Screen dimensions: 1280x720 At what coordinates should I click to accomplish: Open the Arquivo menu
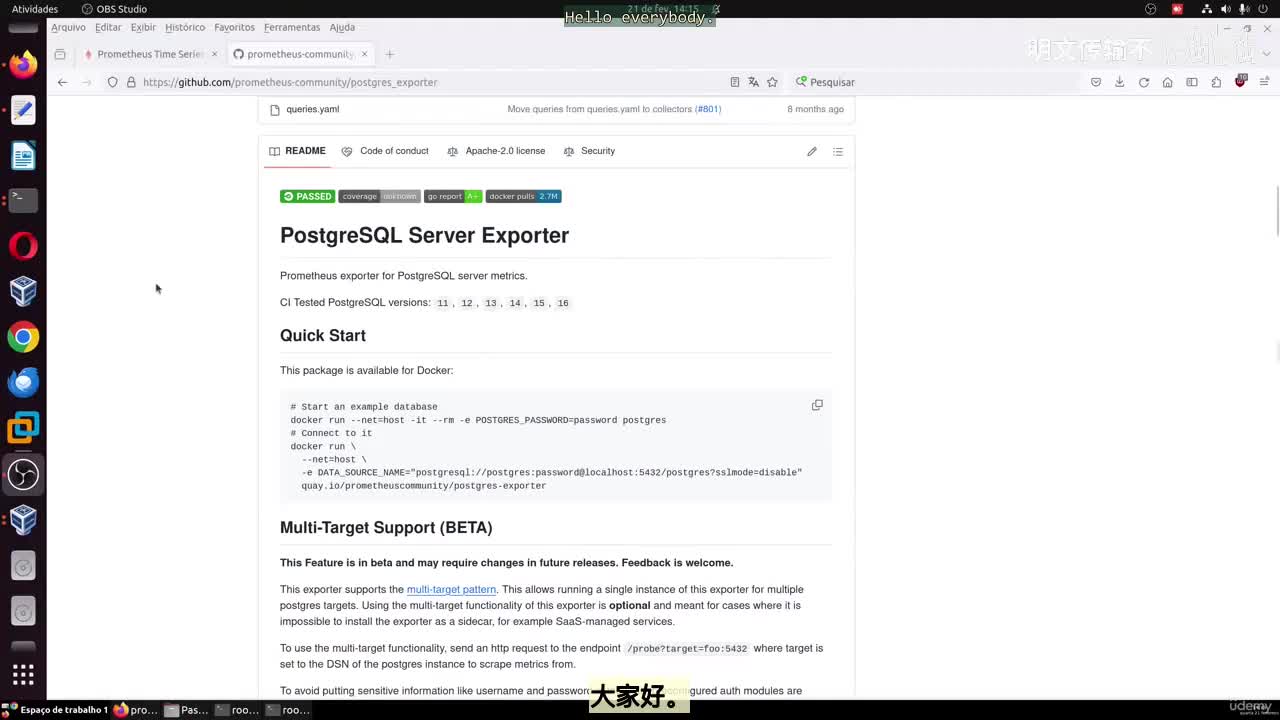(x=68, y=27)
